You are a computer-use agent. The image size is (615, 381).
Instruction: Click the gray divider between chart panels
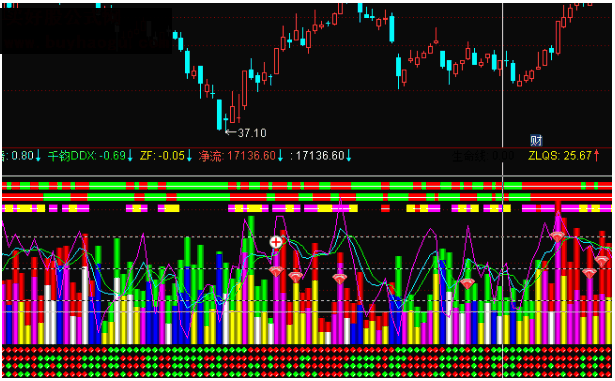[x=307, y=176]
